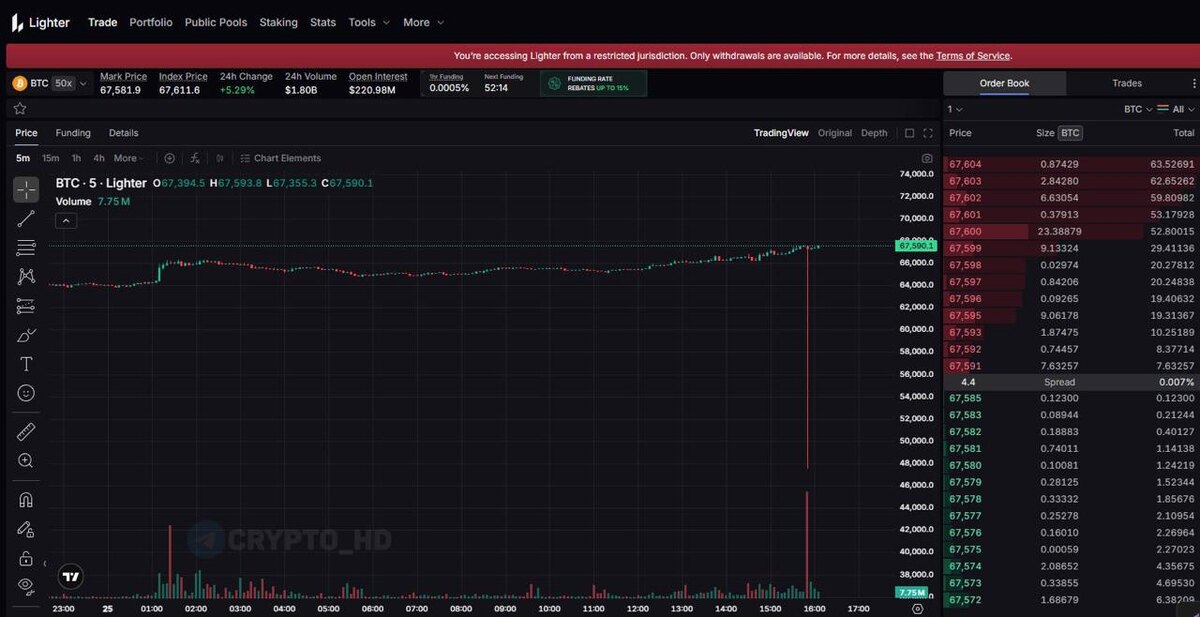The image size is (1200, 617).
Task: Click ask price 67,600 in order book
Action: pyautogui.click(x=965, y=231)
